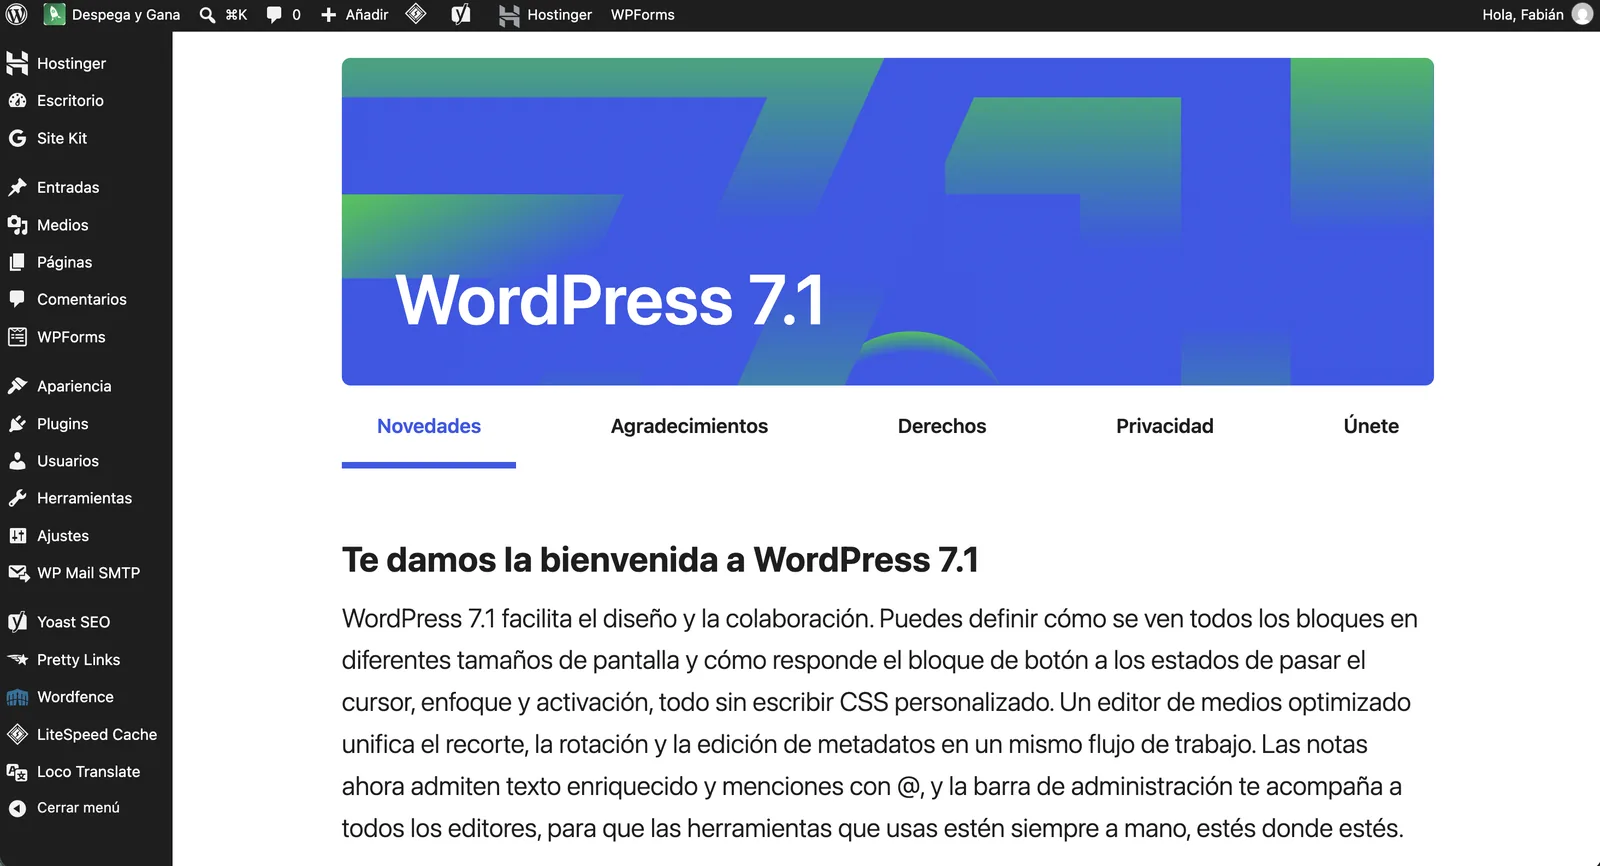Click the Site Kit Google icon

(x=17, y=138)
